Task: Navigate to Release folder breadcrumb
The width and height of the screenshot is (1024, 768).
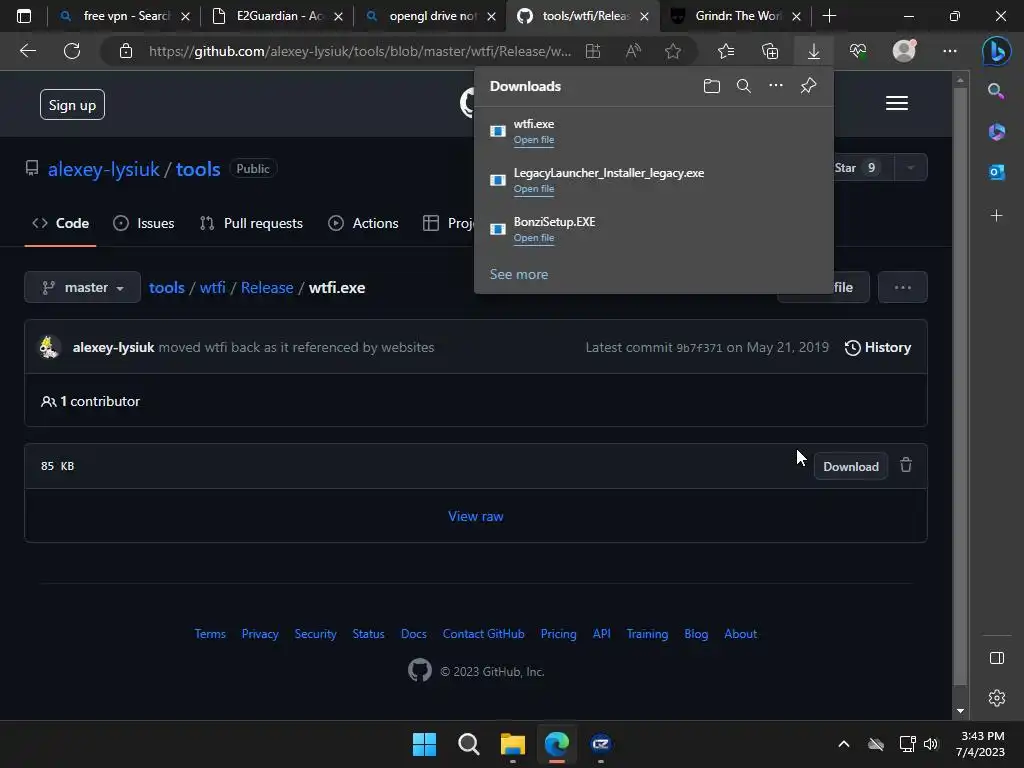Action: (x=267, y=287)
